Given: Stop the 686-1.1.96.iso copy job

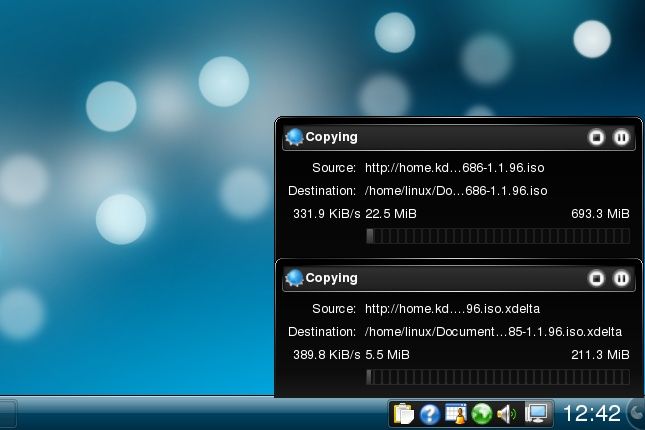Looking at the screenshot, I should coord(596,137).
